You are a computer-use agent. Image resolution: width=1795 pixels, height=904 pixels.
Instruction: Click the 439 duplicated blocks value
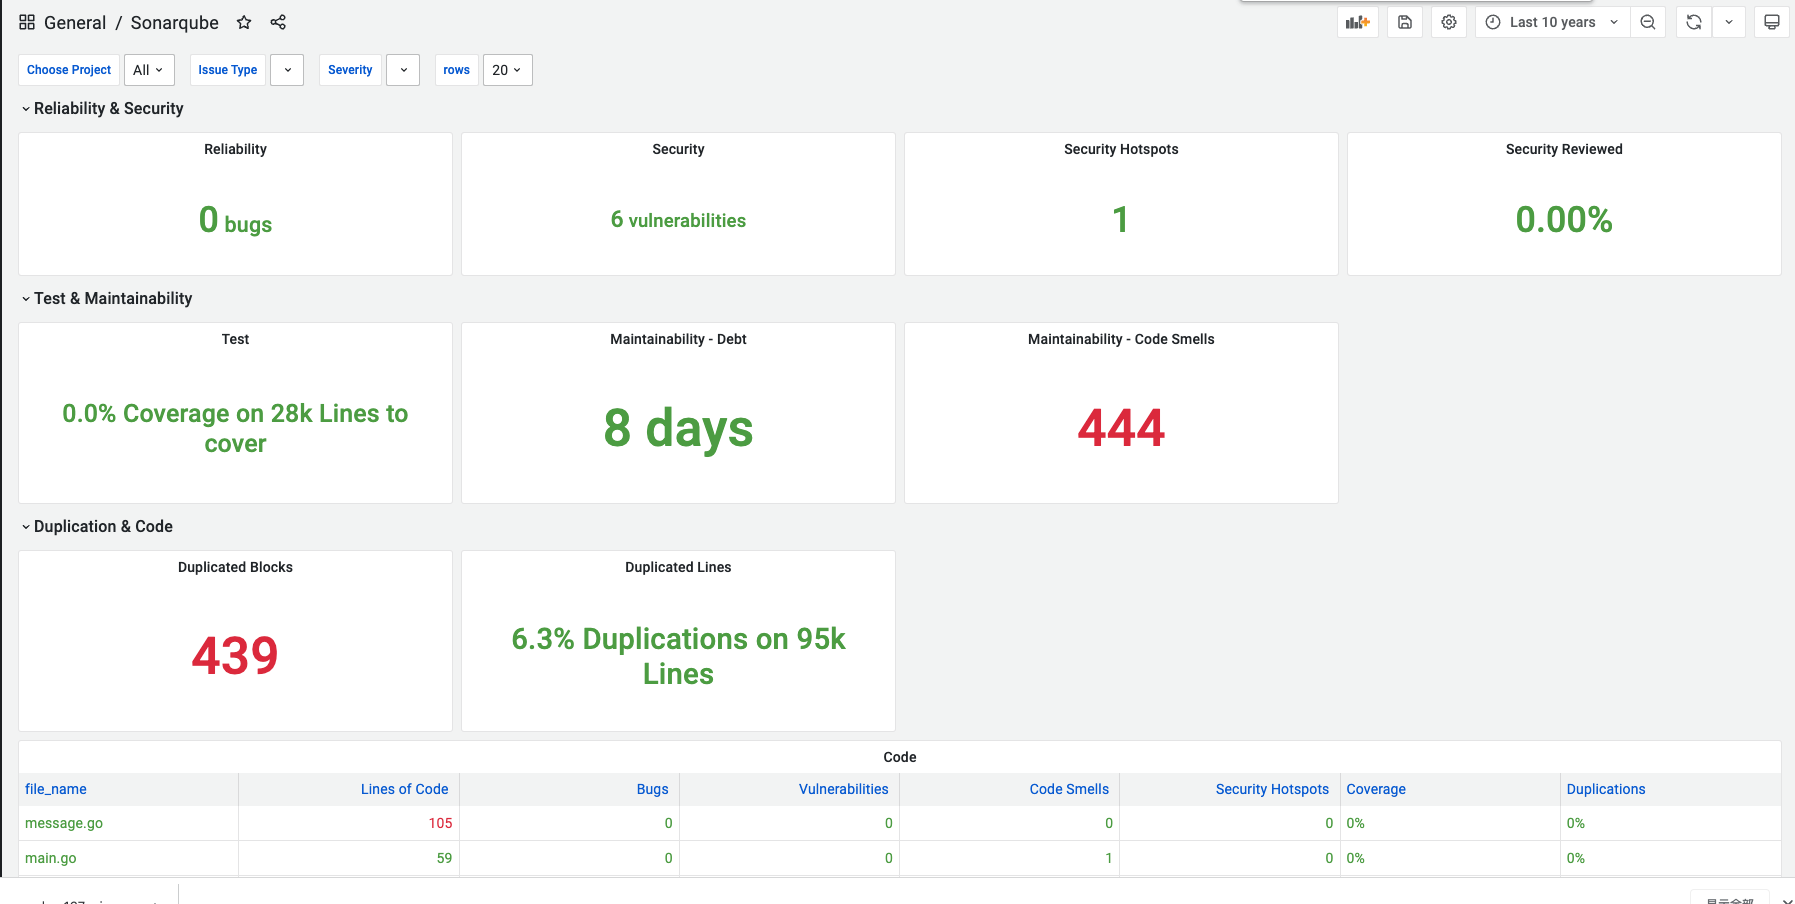coord(235,656)
